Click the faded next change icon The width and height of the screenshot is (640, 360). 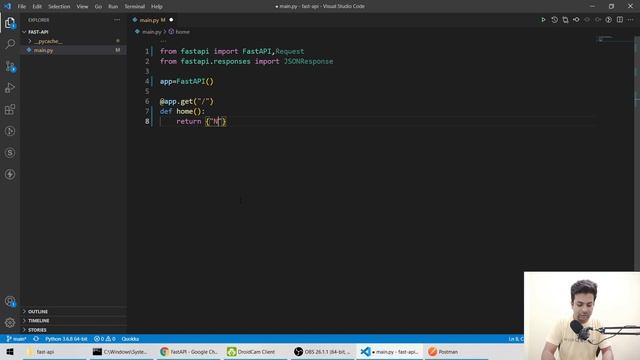pos(598,20)
